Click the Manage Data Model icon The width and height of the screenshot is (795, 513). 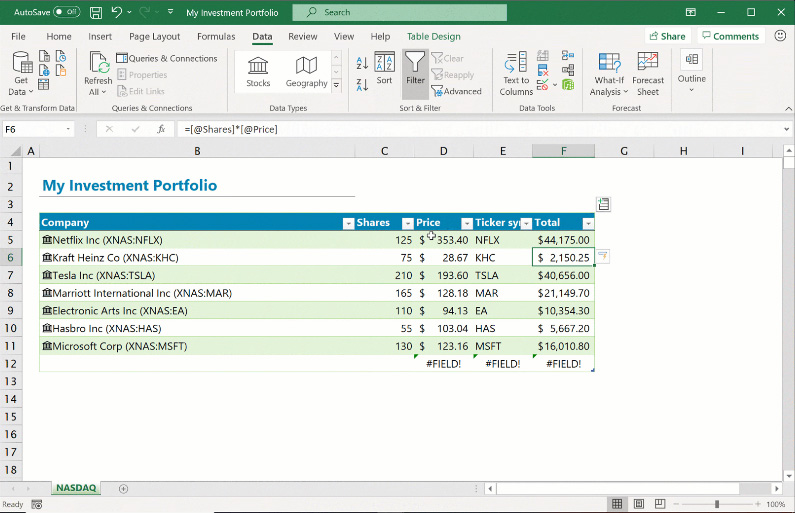click(x=568, y=85)
